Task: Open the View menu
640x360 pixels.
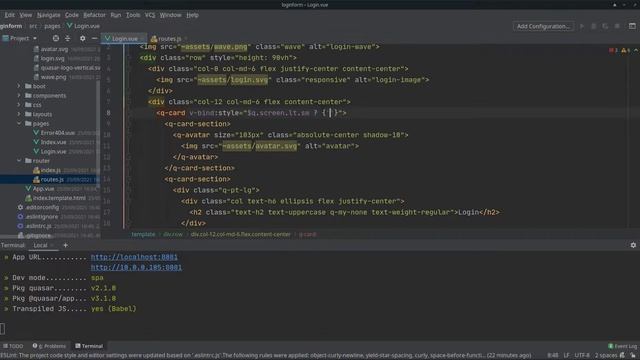Action: 25,15
